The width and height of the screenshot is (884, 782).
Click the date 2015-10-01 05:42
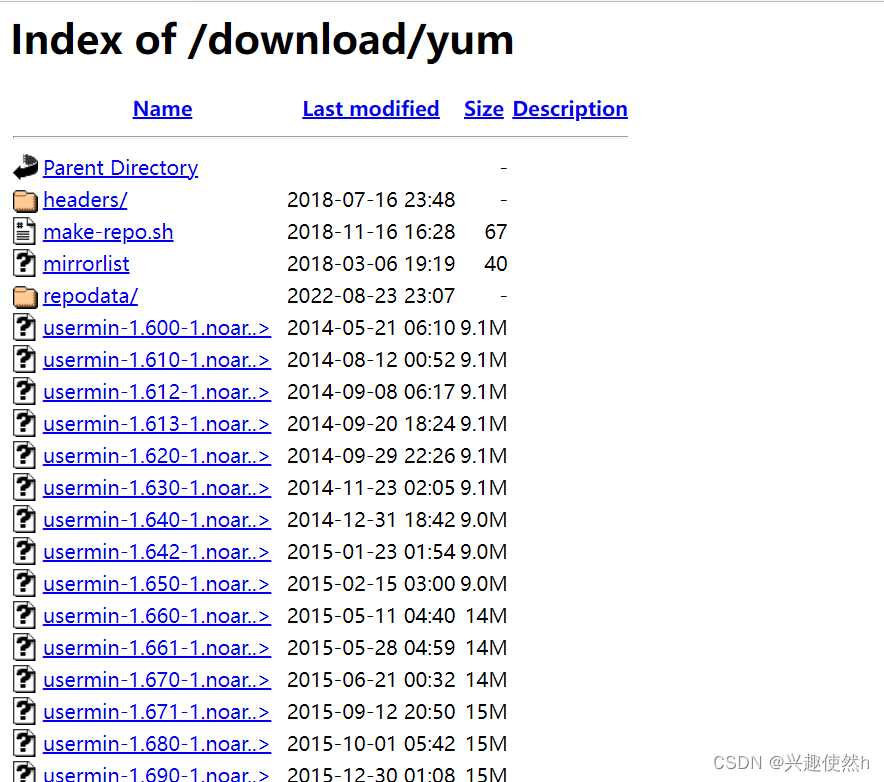point(371,744)
